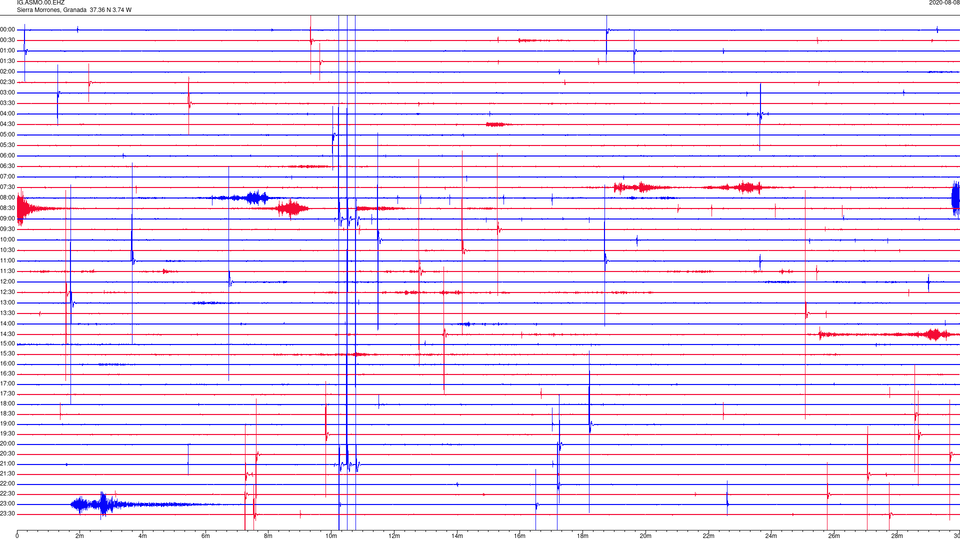Select the 01:30 time label

coord(7,61)
